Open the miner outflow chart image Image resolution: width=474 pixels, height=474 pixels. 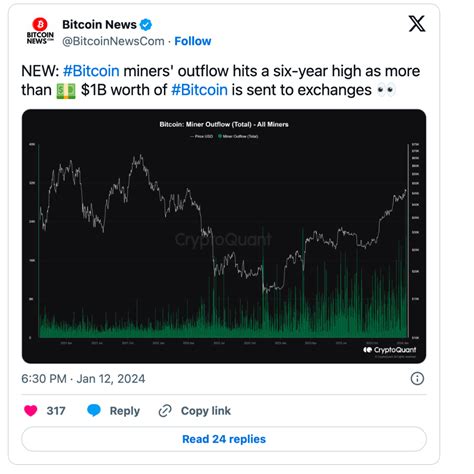click(x=224, y=236)
